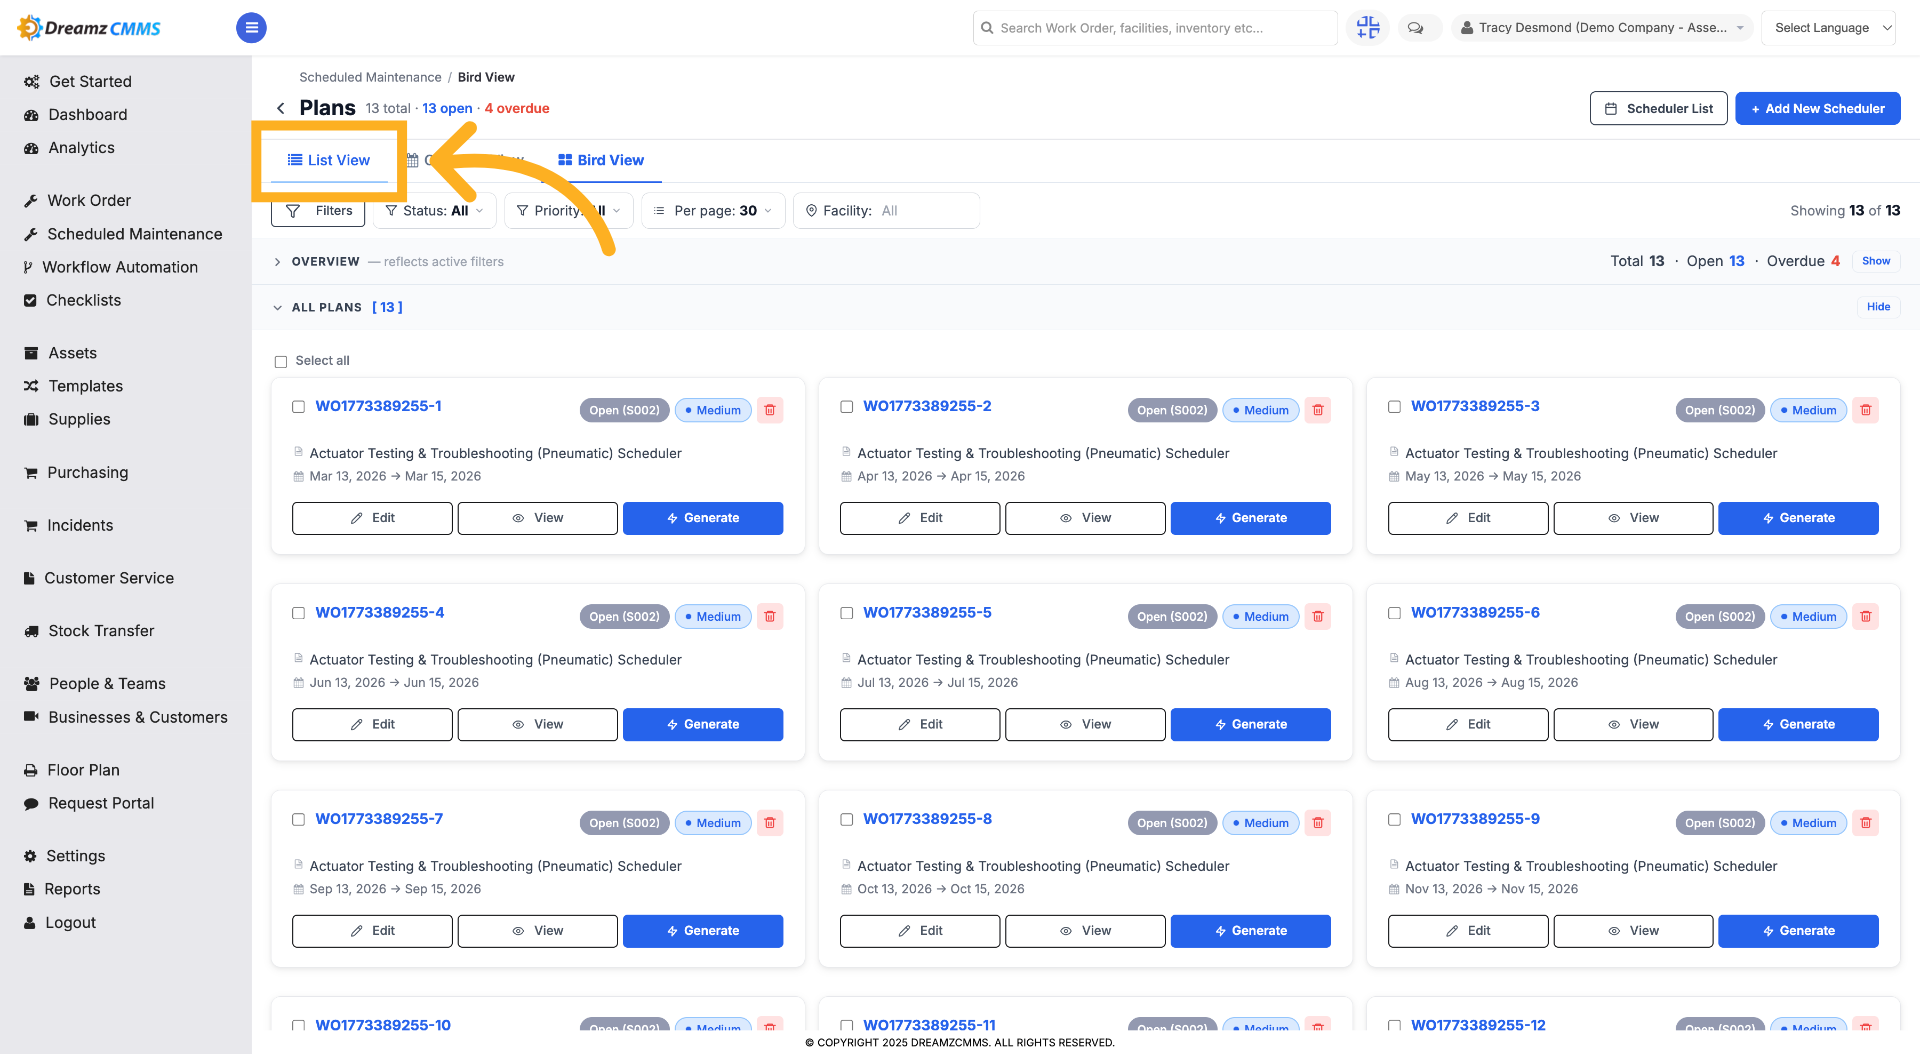Image resolution: width=1920 pixels, height=1054 pixels.
Task: Generate work order for WO1773389255-1
Action: (x=703, y=518)
